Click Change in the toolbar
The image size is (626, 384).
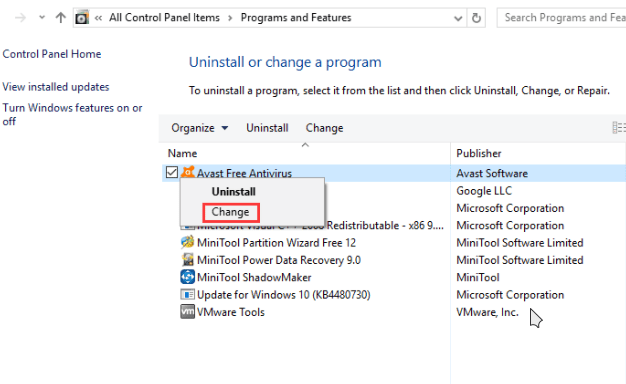pos(324,128)
